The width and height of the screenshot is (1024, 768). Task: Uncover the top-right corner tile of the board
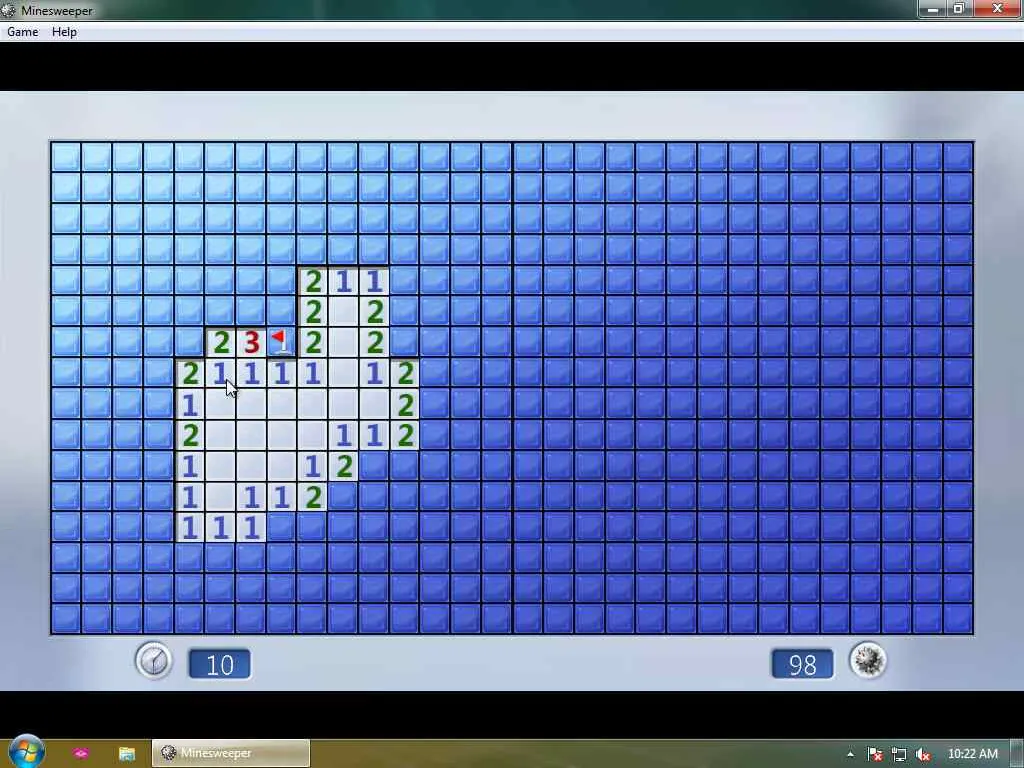click(x=958, y=157)
